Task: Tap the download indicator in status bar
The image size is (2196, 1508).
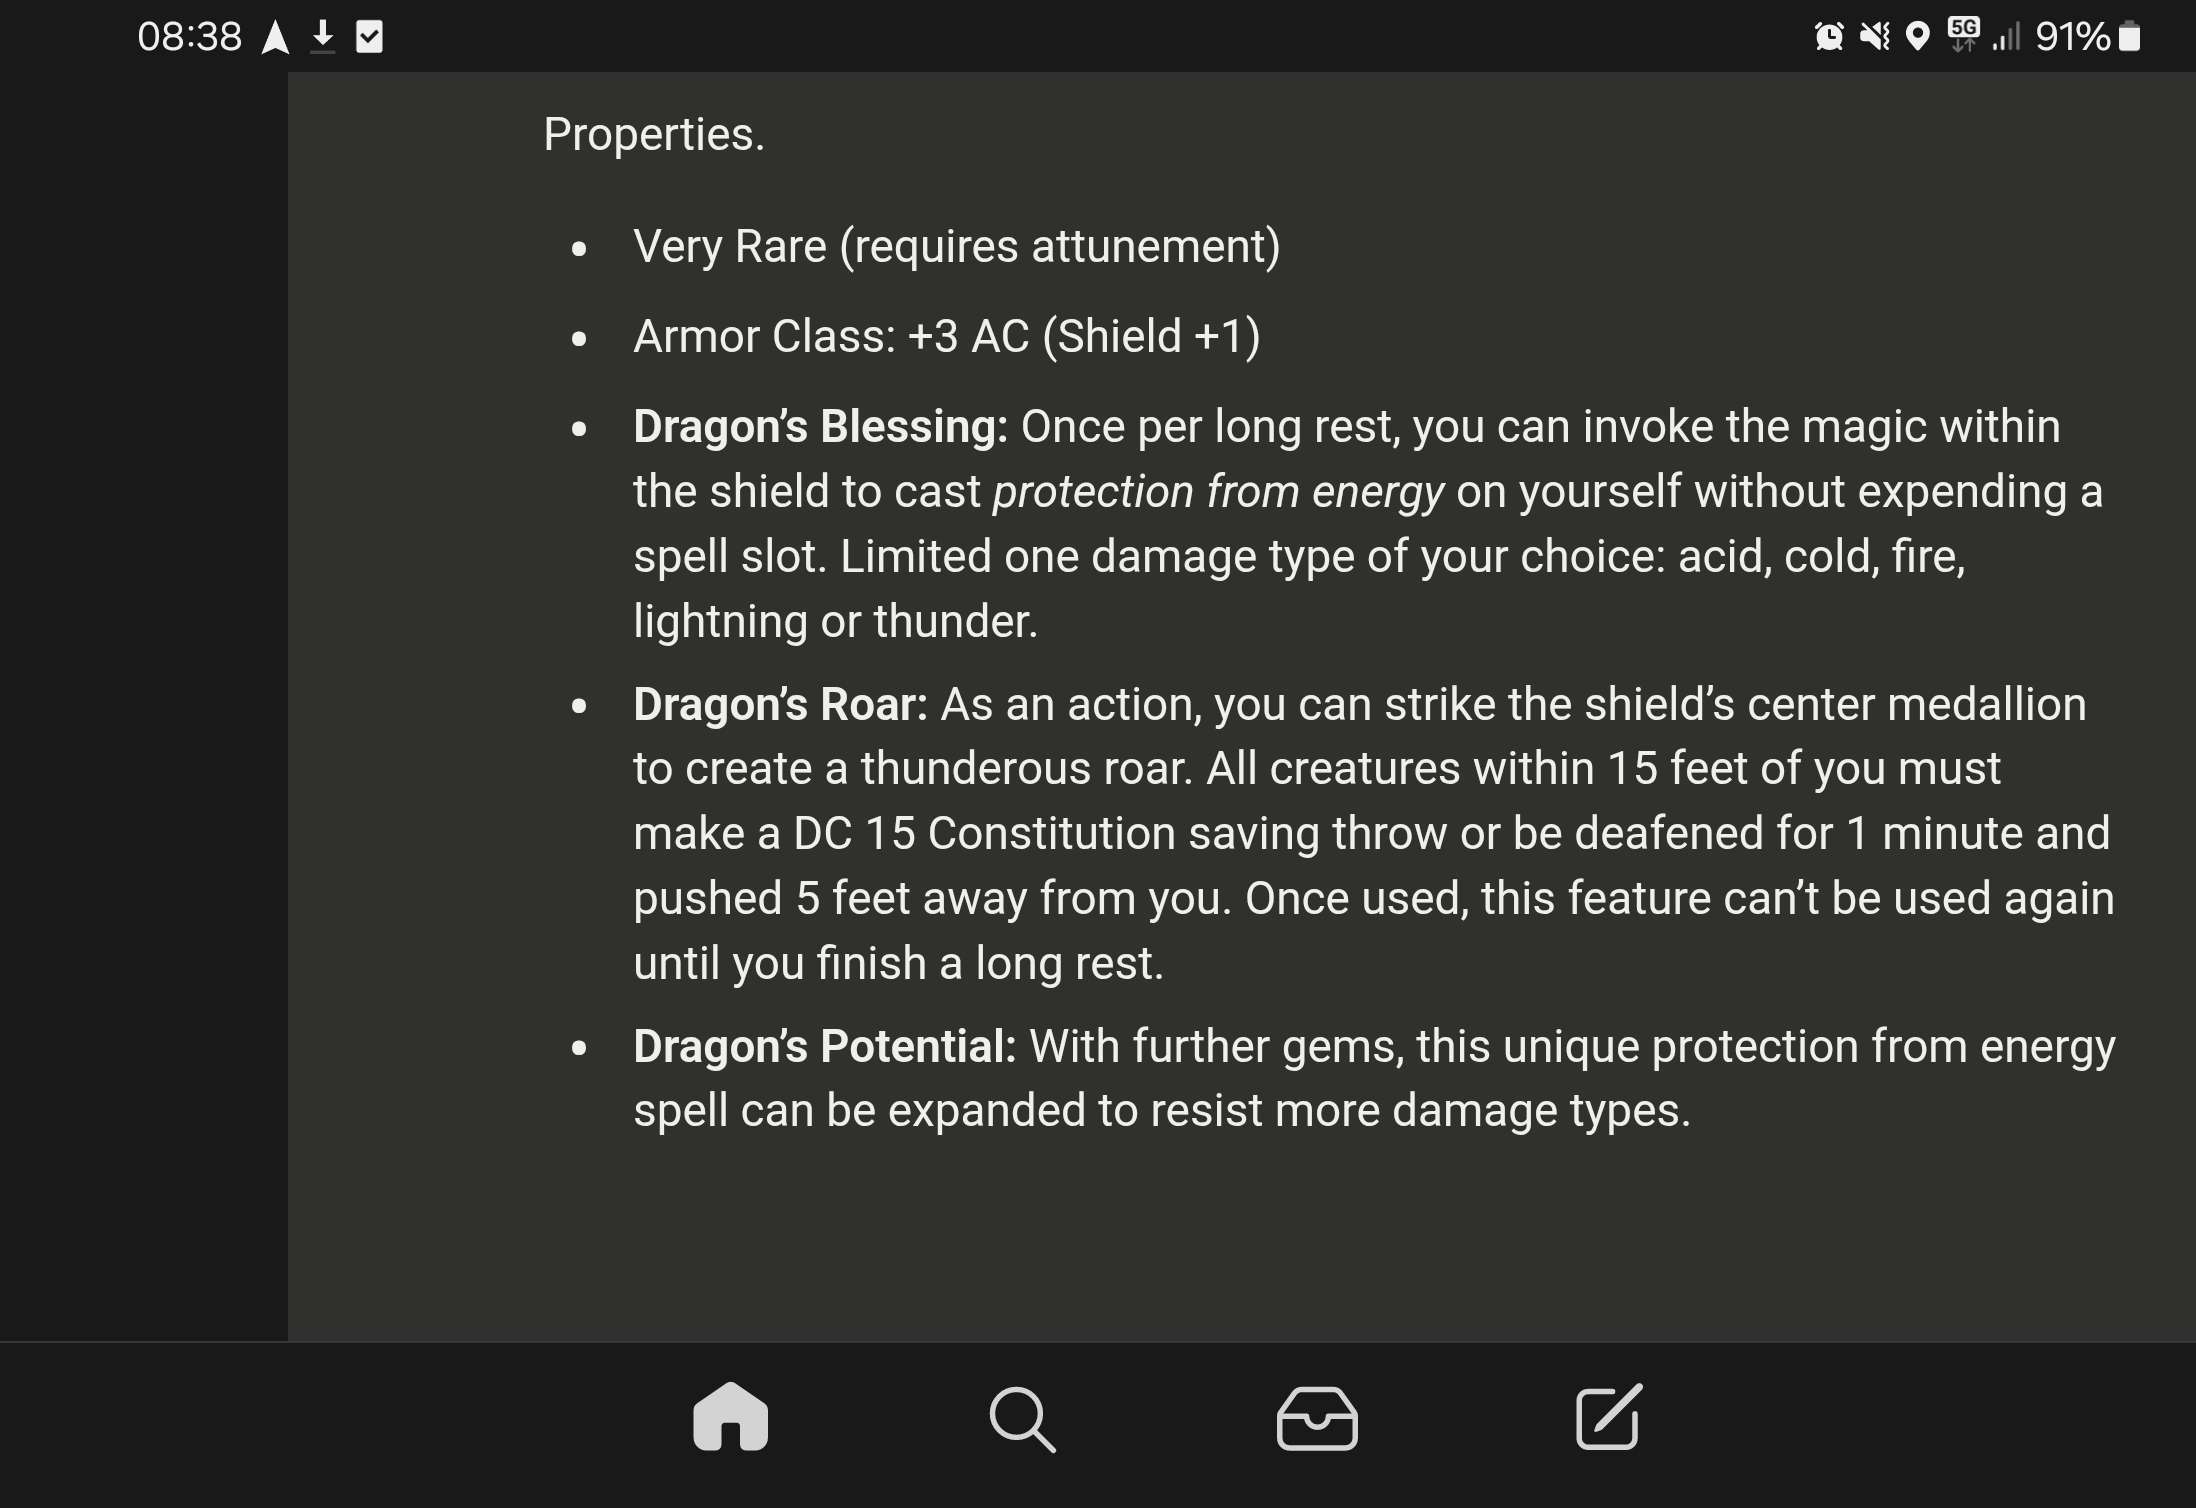Action: (322, 38)
